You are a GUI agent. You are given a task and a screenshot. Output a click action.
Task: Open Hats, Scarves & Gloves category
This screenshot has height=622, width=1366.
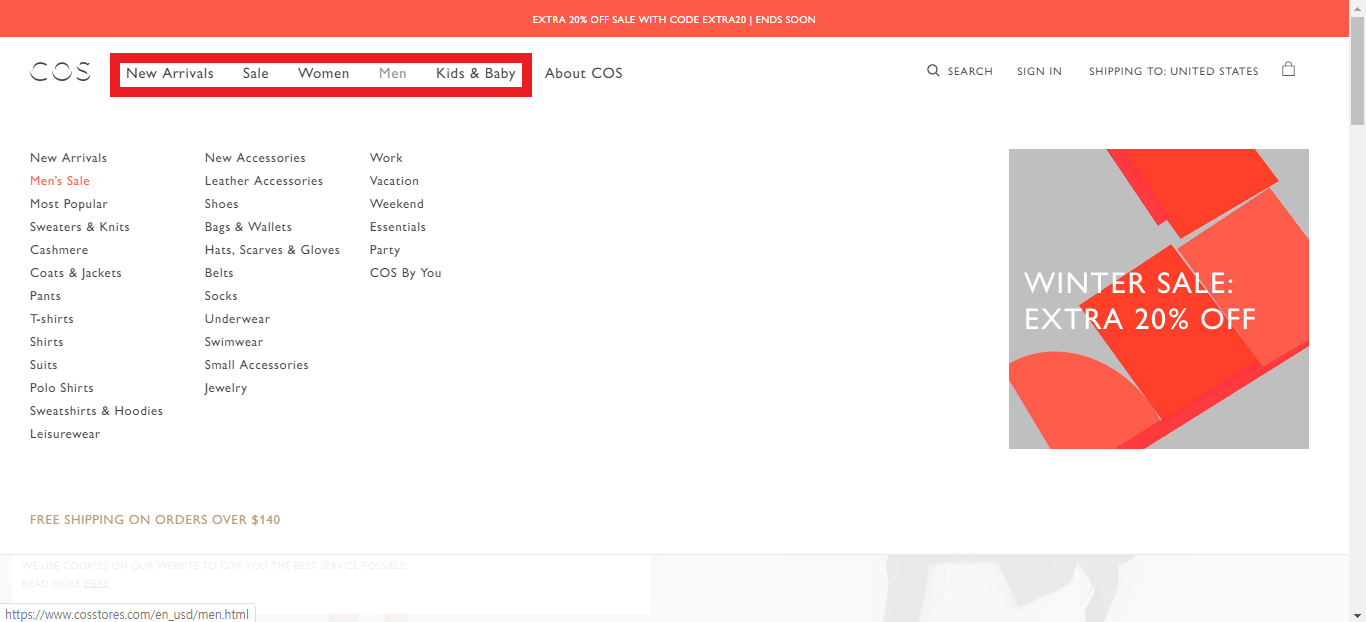(272, 250)
